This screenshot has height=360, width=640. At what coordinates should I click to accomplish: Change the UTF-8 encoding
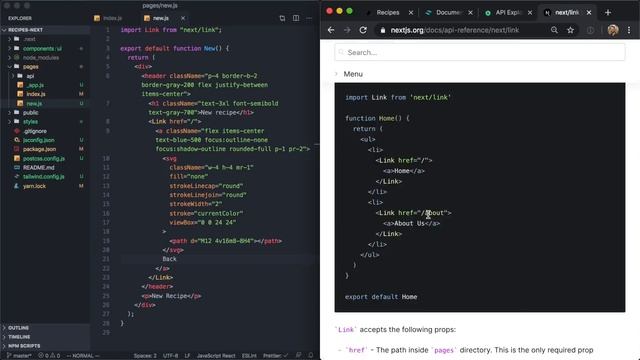pyautogui.click(x=170, y=356)
